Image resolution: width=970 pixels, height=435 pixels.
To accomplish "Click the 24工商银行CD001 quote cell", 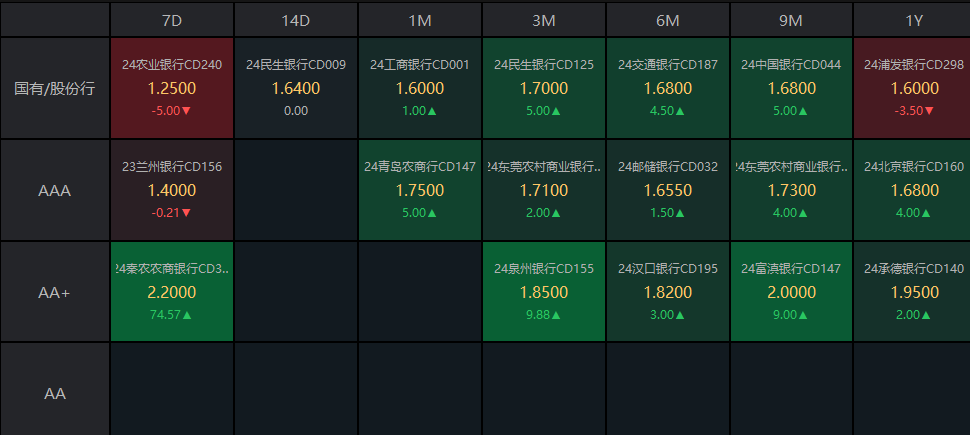I will point(420,88).
